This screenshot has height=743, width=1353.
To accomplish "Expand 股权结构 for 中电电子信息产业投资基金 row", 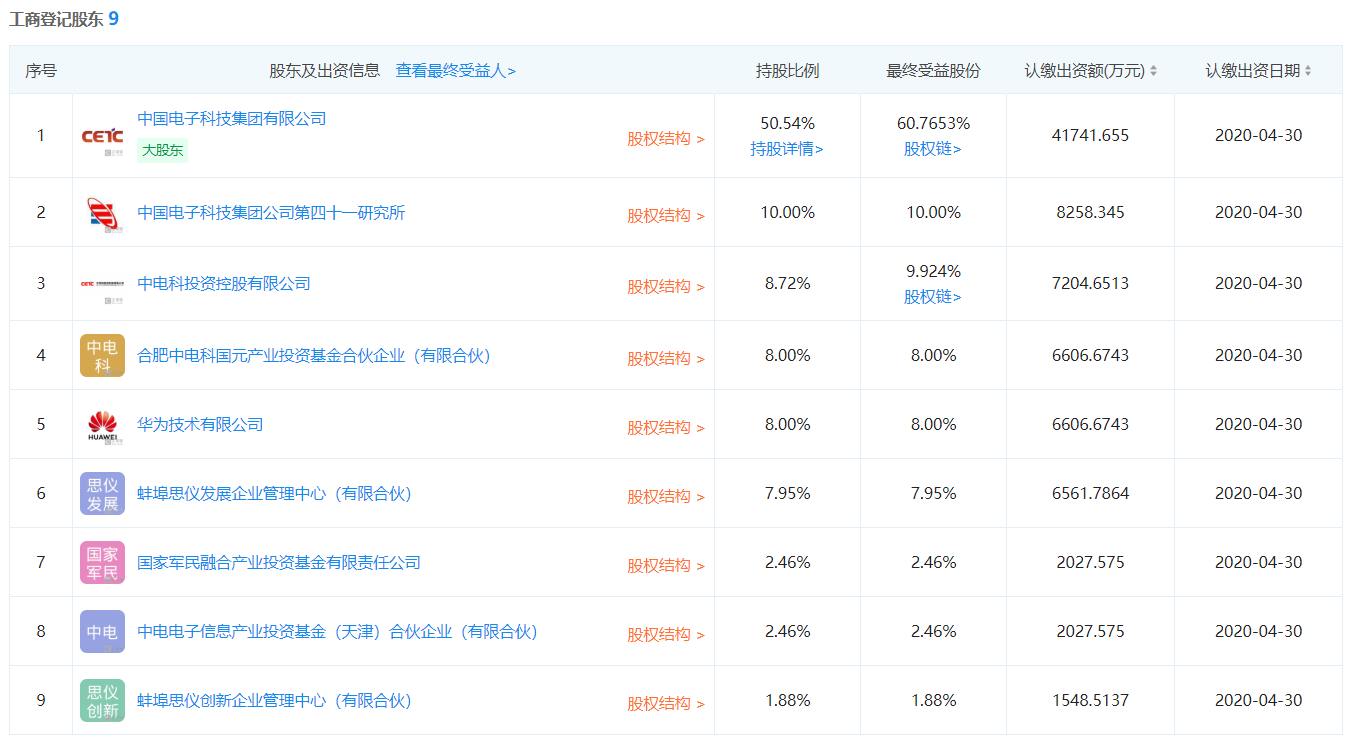I will 666,635.
